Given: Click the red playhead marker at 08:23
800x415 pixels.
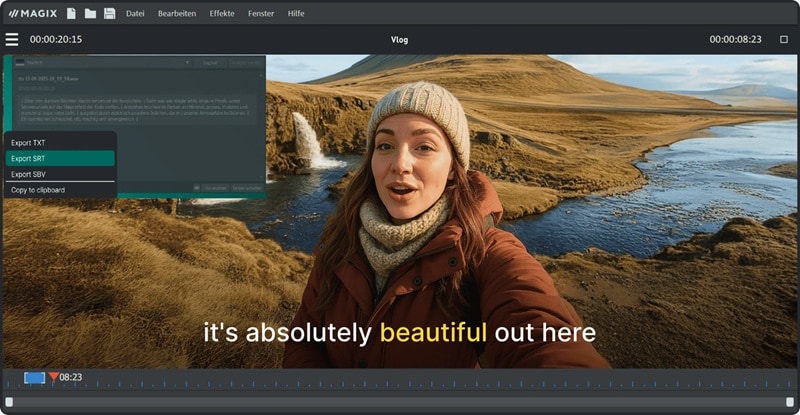Looking at the screenshot, I should (x=54, y=377).
